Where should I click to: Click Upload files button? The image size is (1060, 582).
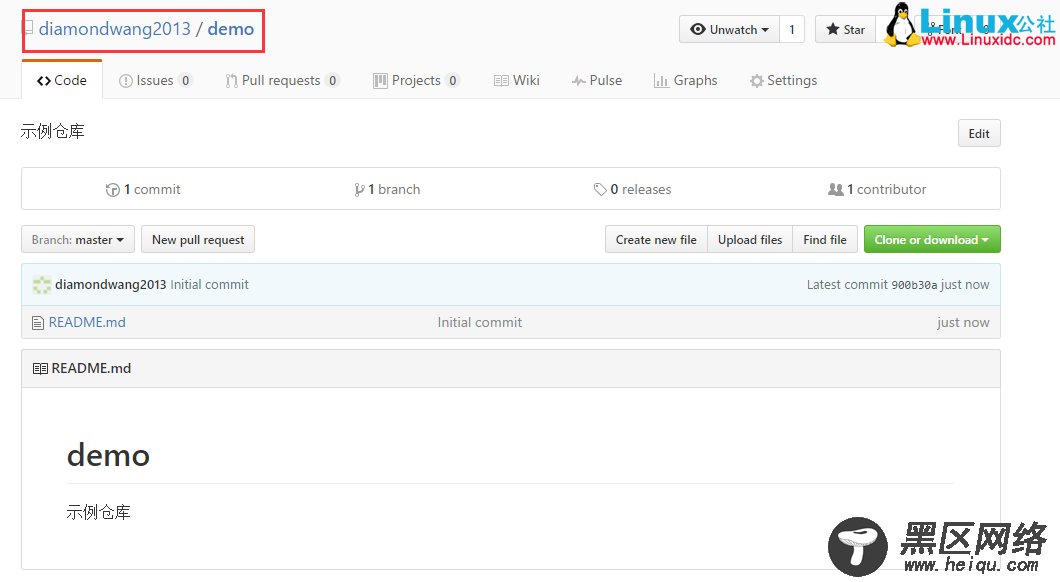point(750,239)
